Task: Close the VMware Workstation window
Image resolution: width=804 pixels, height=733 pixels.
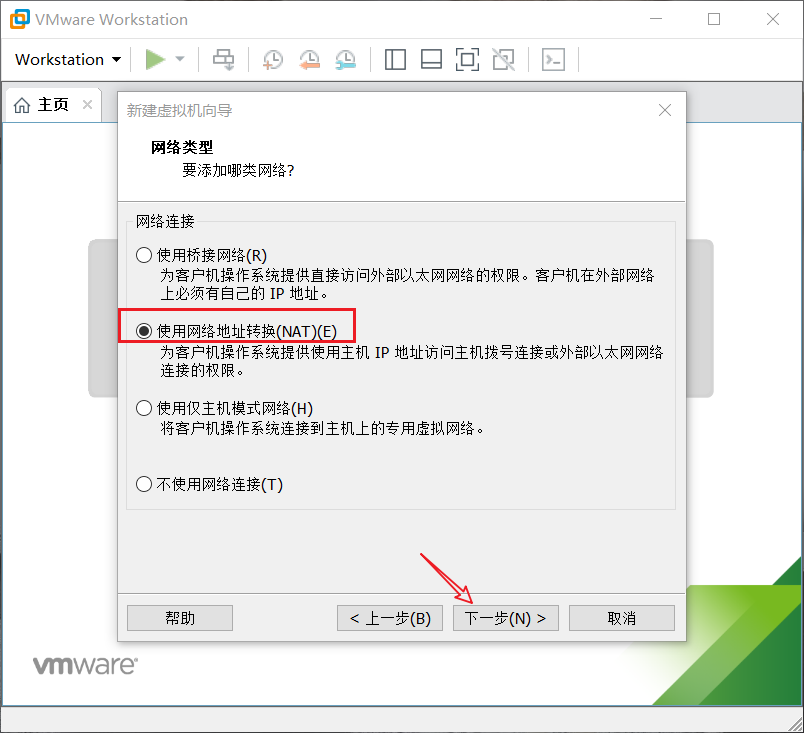Action: [x=773, y=19]
